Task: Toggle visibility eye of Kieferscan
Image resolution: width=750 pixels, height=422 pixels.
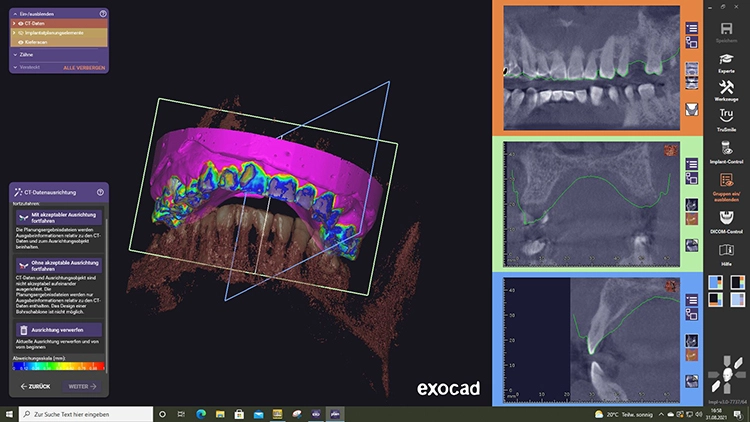Action: click(21, 42)
